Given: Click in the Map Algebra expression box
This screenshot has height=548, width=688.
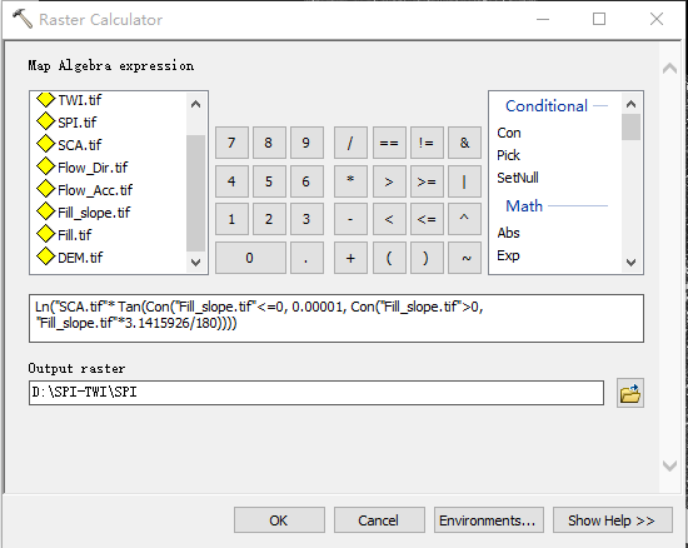Looking at the screenshot, I should point(337,319).
